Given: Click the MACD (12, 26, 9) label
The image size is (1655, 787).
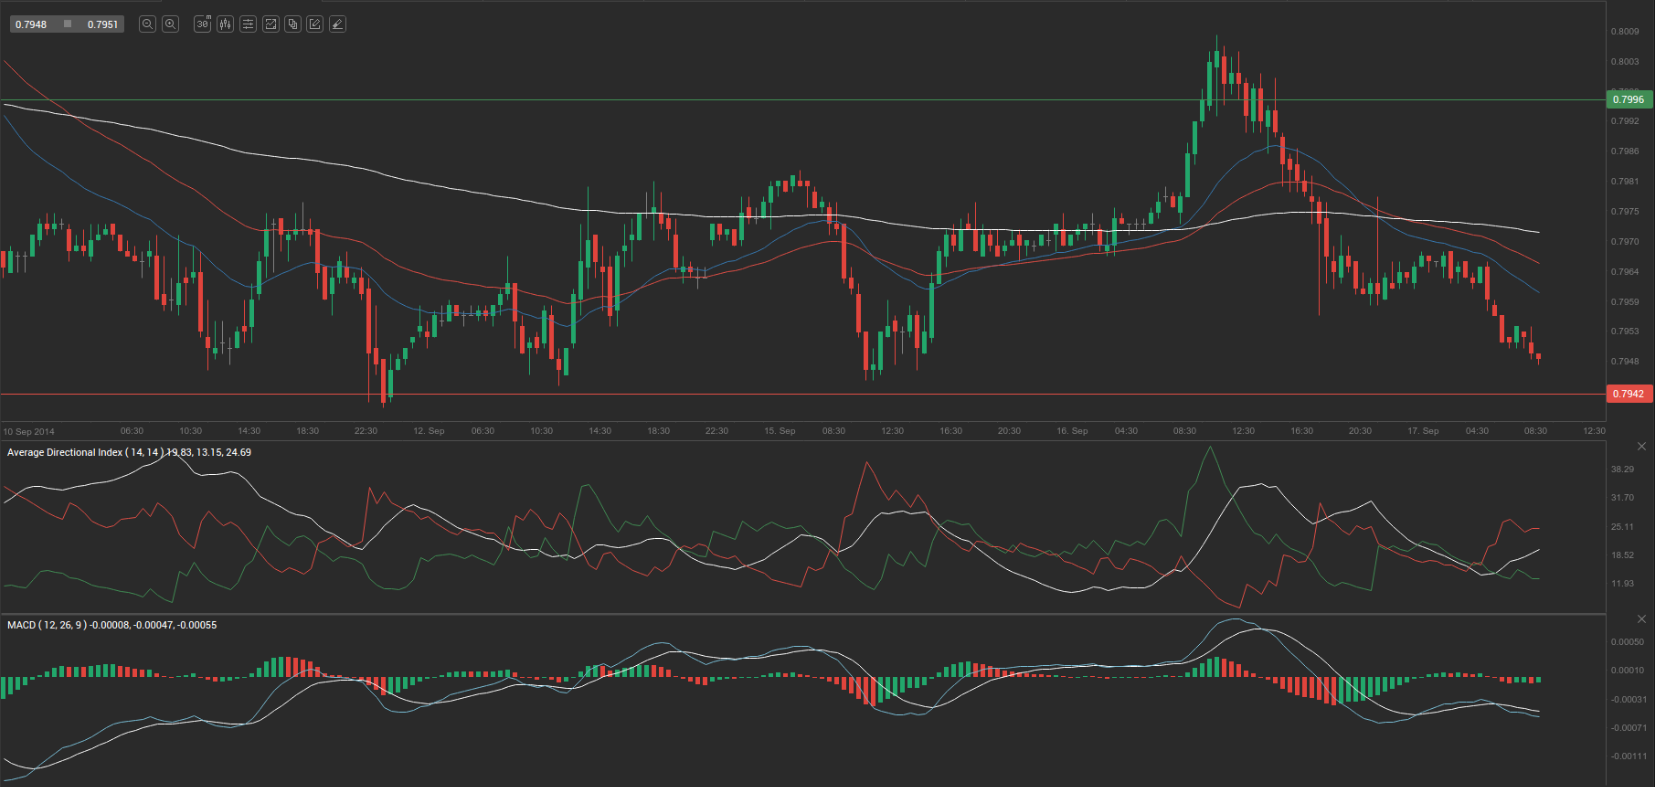Looking at the screenshot, I should click(x=47, y=625).
